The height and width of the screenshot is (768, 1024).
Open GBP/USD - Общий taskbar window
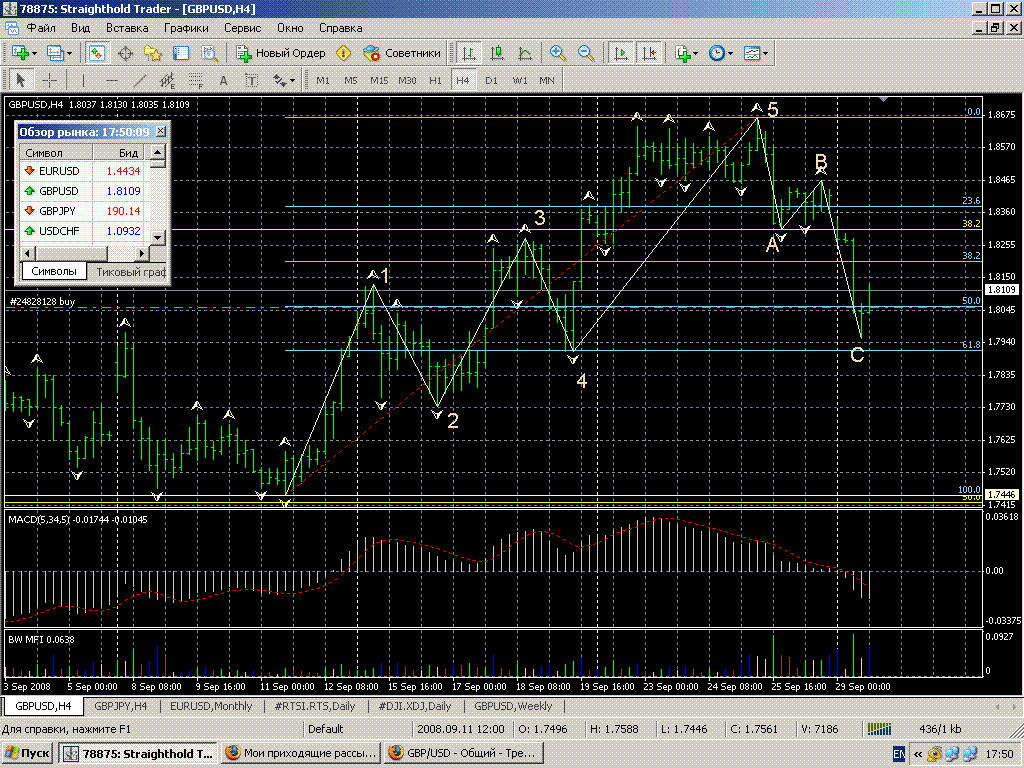(465, 754)
